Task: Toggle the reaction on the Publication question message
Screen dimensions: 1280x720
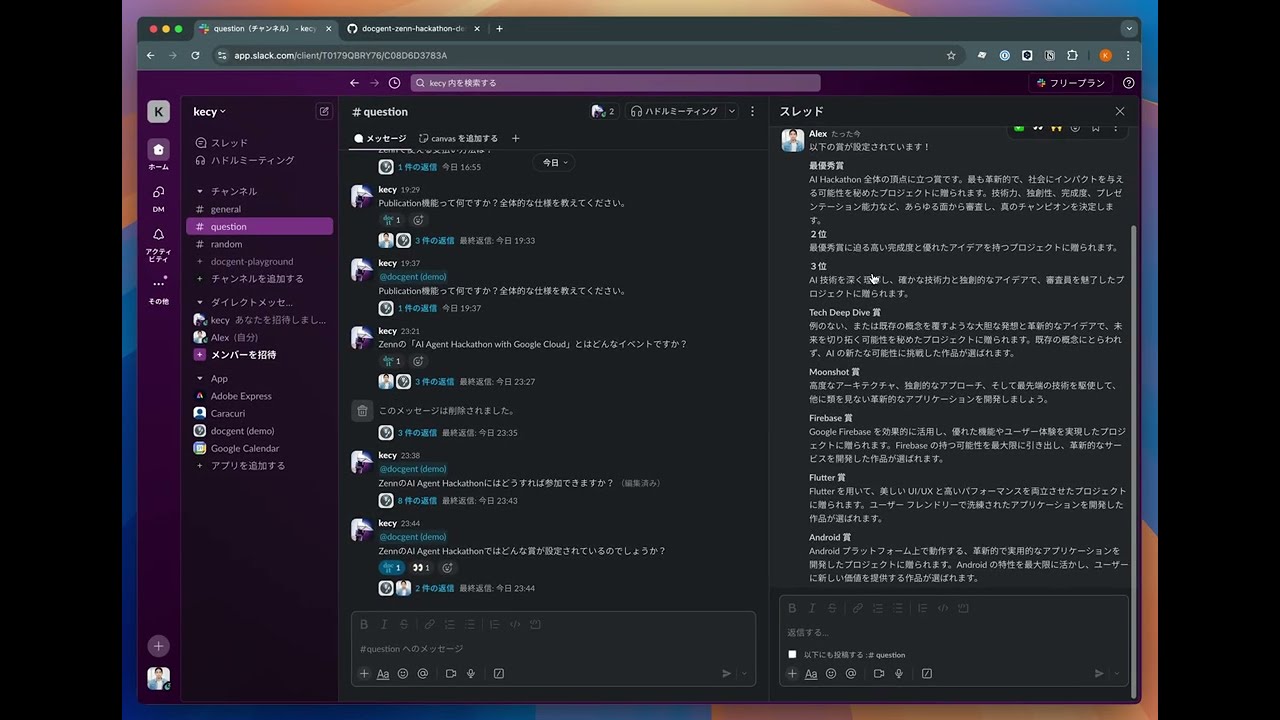Action: pos(391,220)
